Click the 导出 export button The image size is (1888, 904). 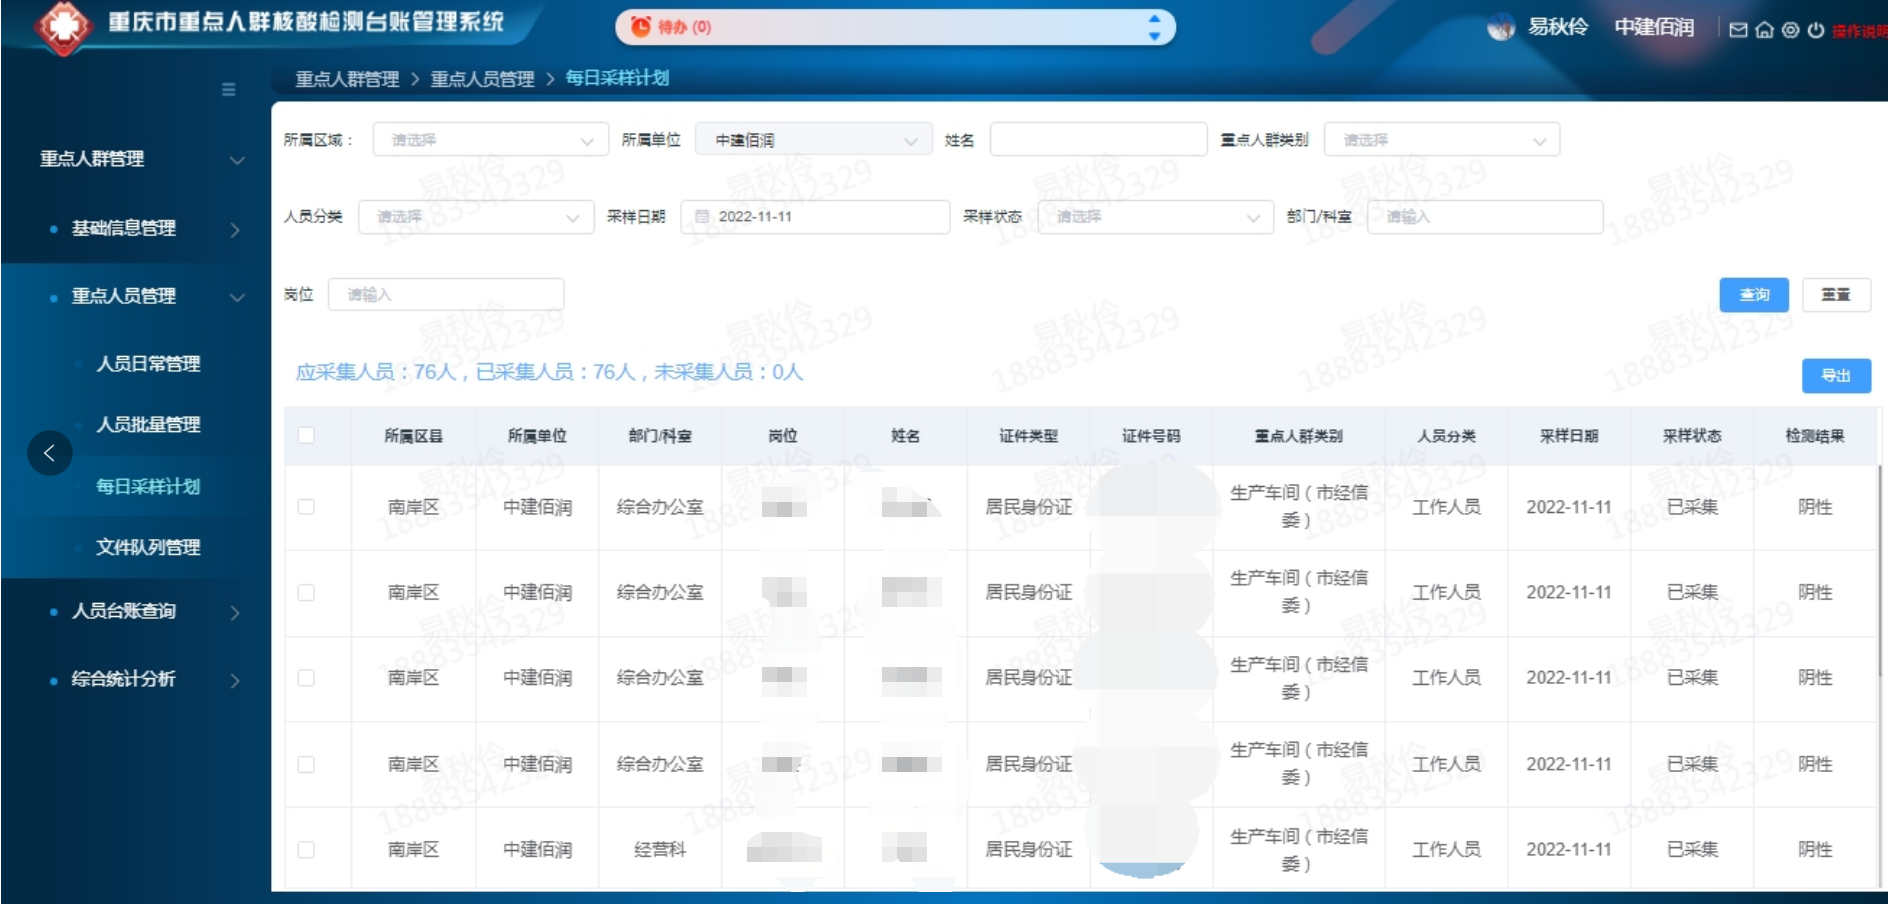1836,376
